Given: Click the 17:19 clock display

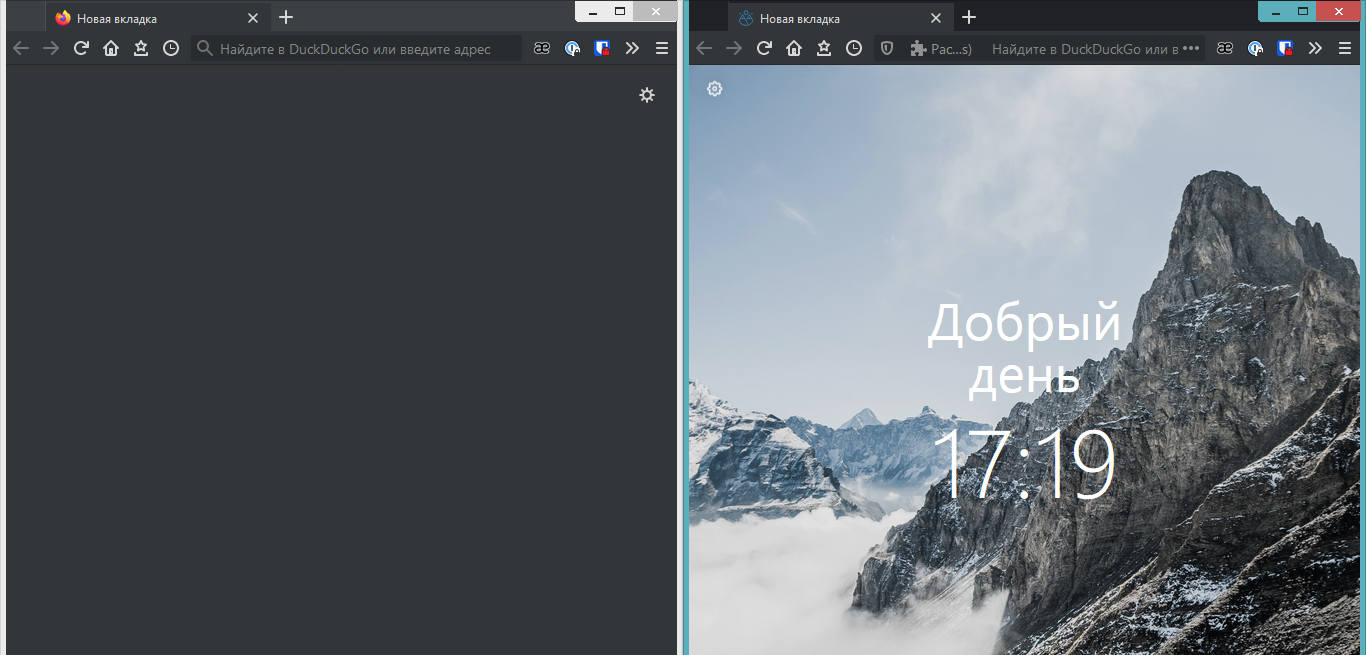Looking at the screenshot, I should (1024, 465).
